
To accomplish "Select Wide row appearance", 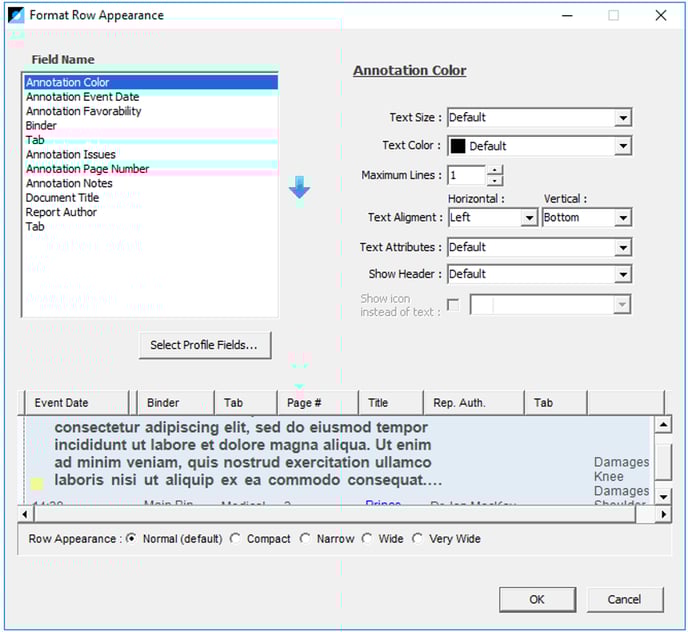I will [367, 538].
